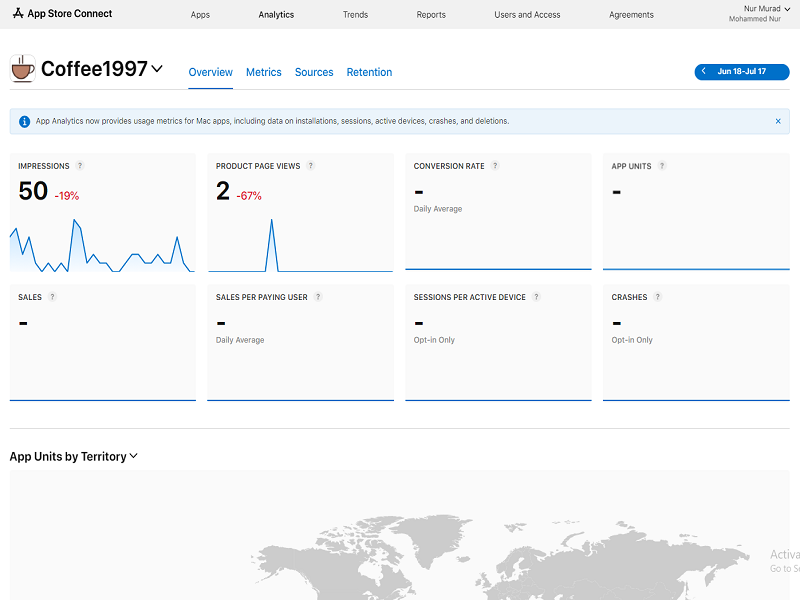This screenshot has width=800, height=600.
Task: Dismiss the App Analytics info banner
Action: pos(778,121)
